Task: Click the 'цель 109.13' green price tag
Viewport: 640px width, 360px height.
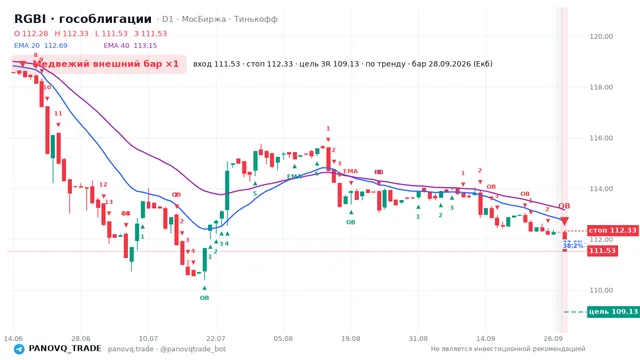Action: (x=613, y=312)
